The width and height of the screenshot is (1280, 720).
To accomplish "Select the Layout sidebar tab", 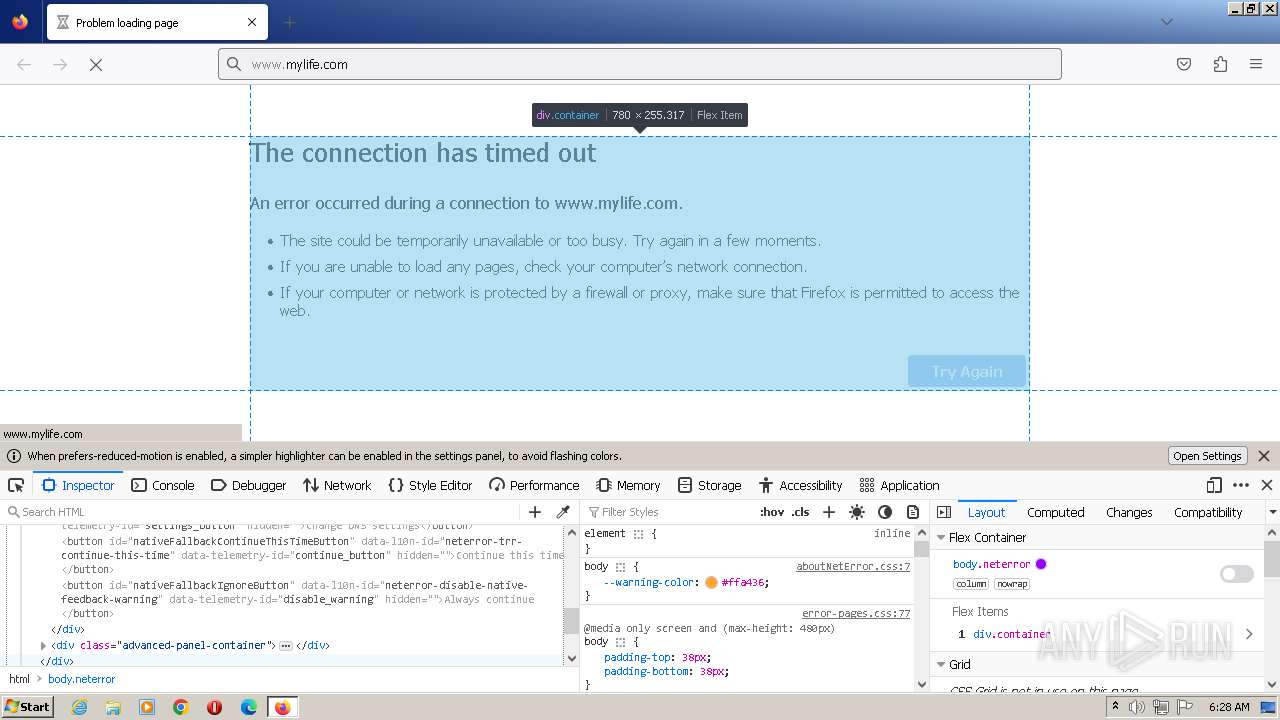I will (986, 512).
